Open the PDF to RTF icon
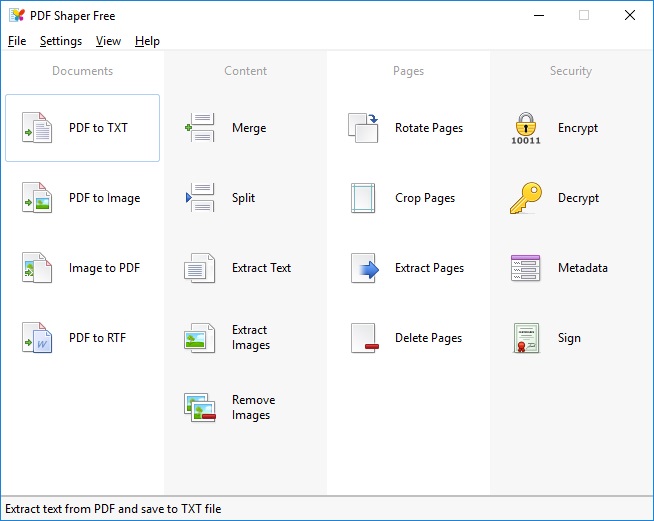 [37, 338]
